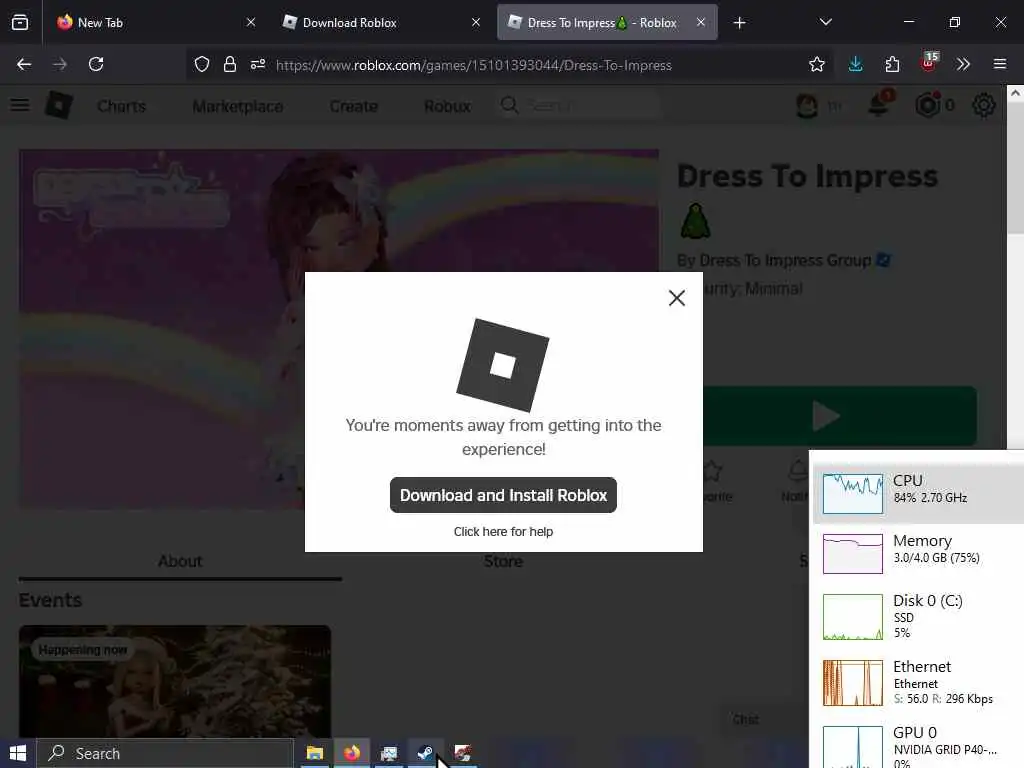Screen dimensions: 1024x768
Task: Select the Ethernet performance entry
Action: coord(918,682)
